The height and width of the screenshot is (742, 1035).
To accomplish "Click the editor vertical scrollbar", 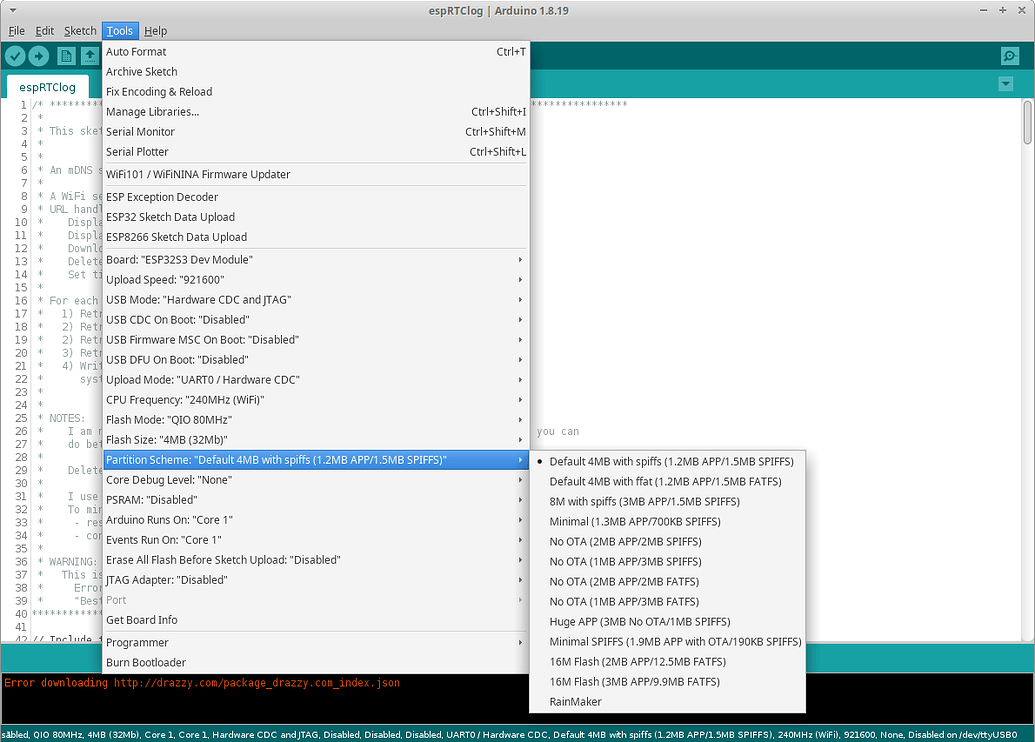I will click(x=1027, y=370).
